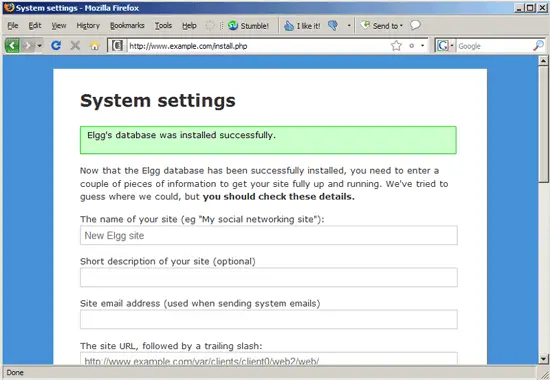Open the Help menu

(189, 26)
